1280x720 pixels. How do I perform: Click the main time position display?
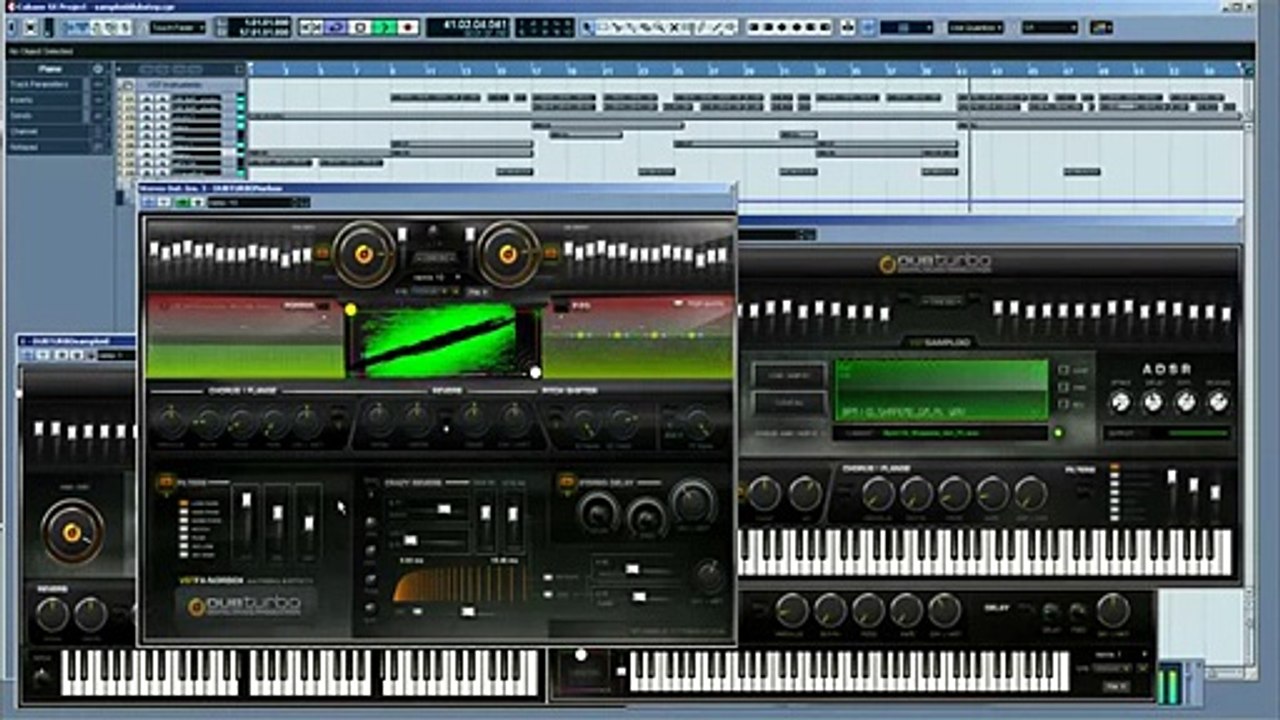pos(468,27)
